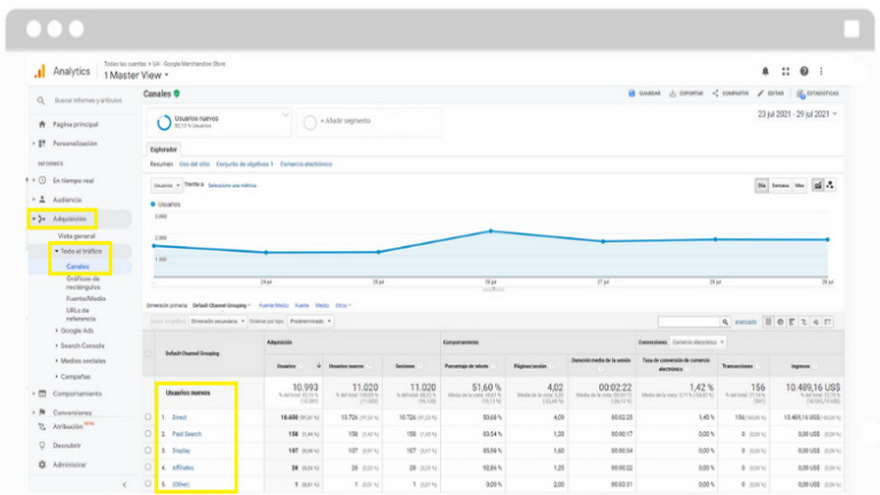880x495 pixels.
Task: Open the Estadísticas insights icon
Action: [x=800, y=94]
